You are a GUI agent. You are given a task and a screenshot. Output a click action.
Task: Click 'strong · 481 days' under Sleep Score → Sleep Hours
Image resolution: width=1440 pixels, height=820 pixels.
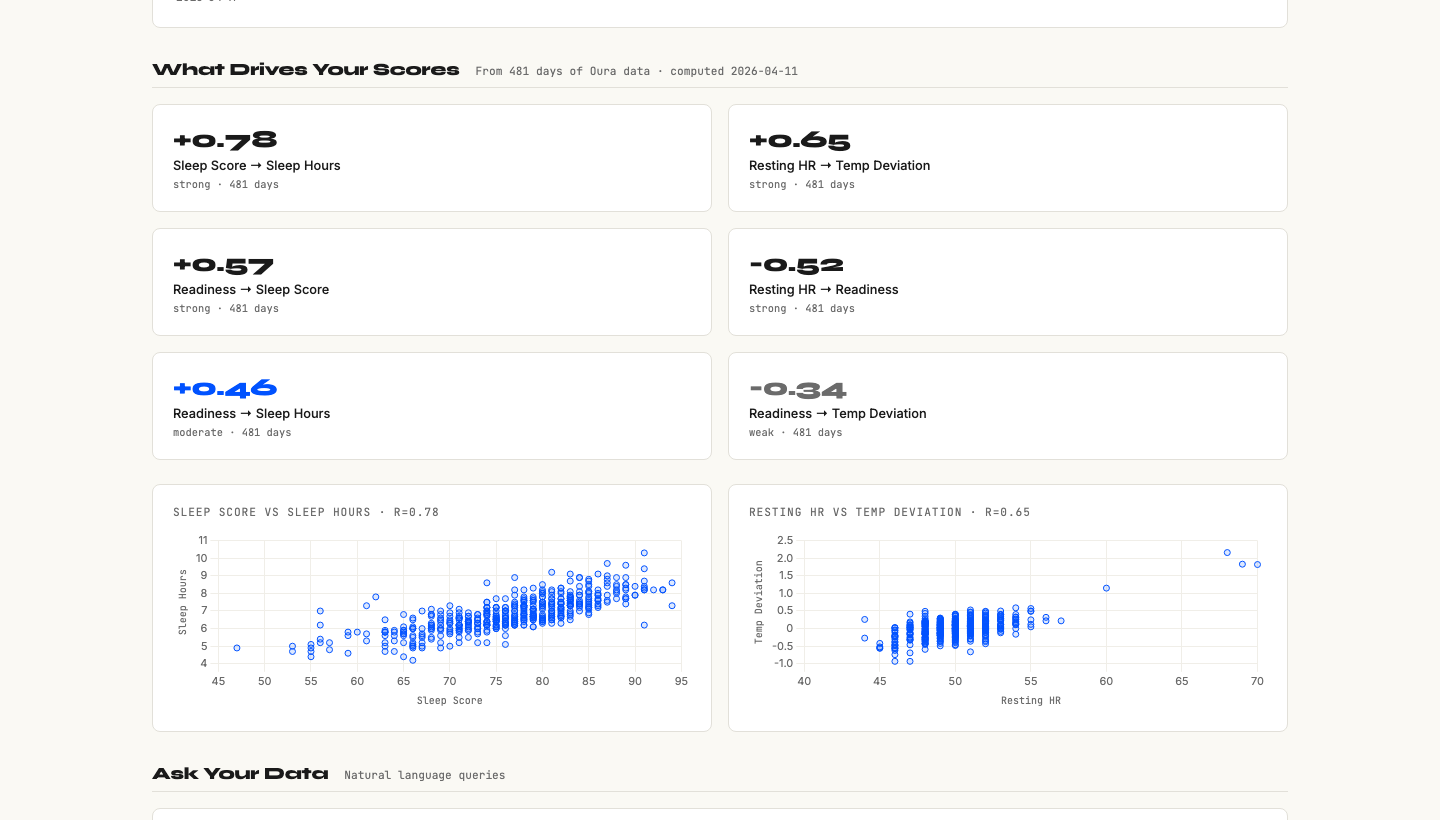[226, 185]
